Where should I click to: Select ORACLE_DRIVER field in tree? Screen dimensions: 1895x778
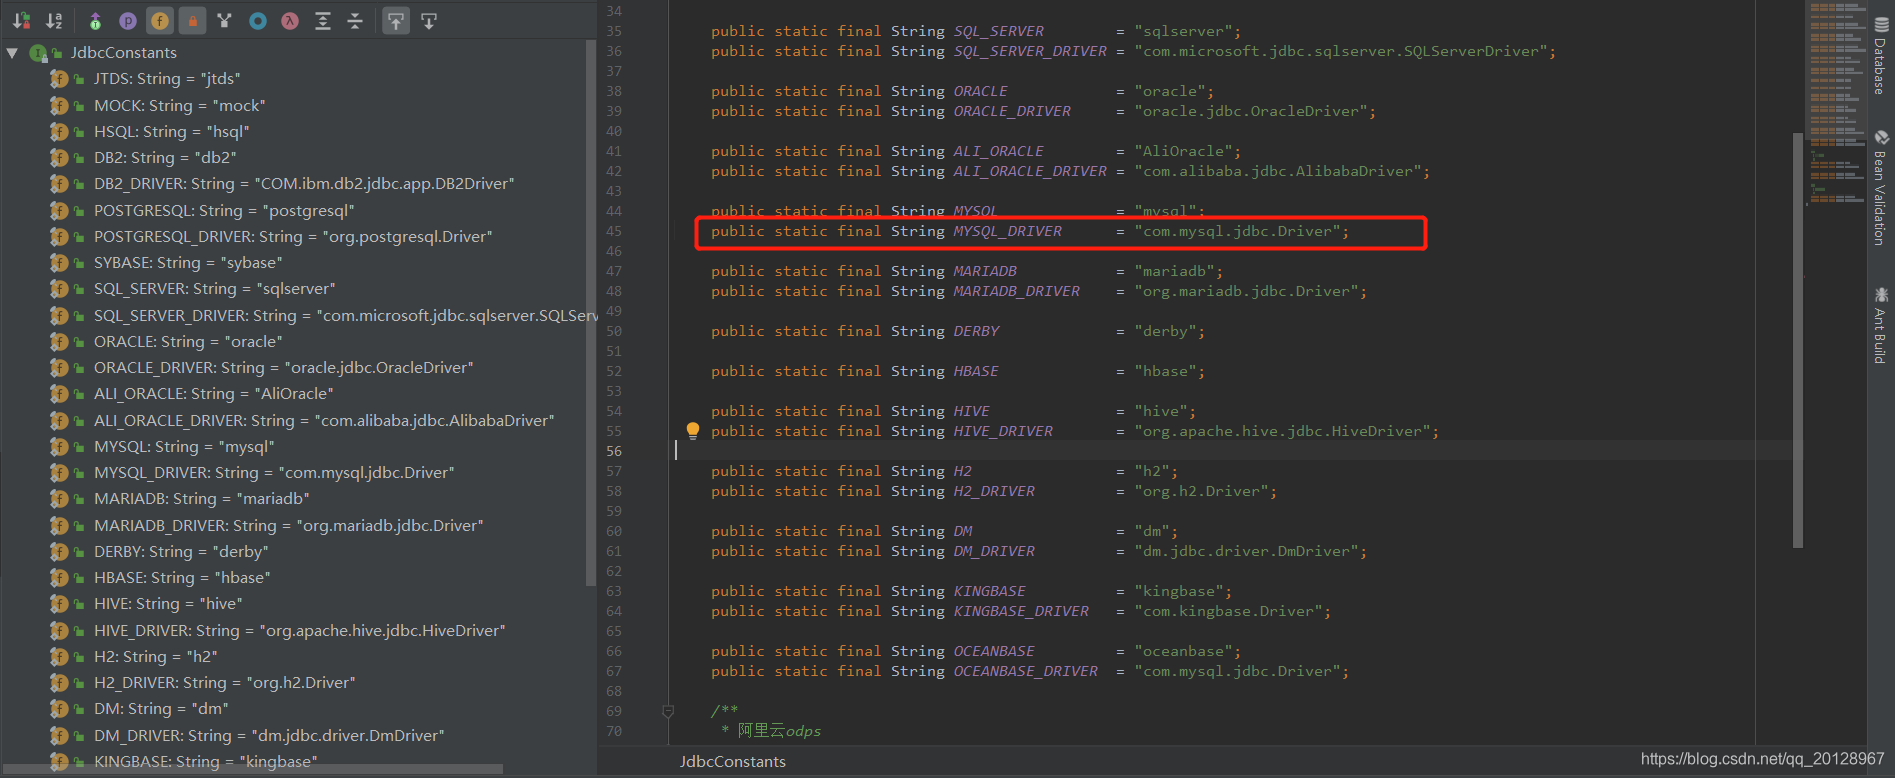coord(284,368)
